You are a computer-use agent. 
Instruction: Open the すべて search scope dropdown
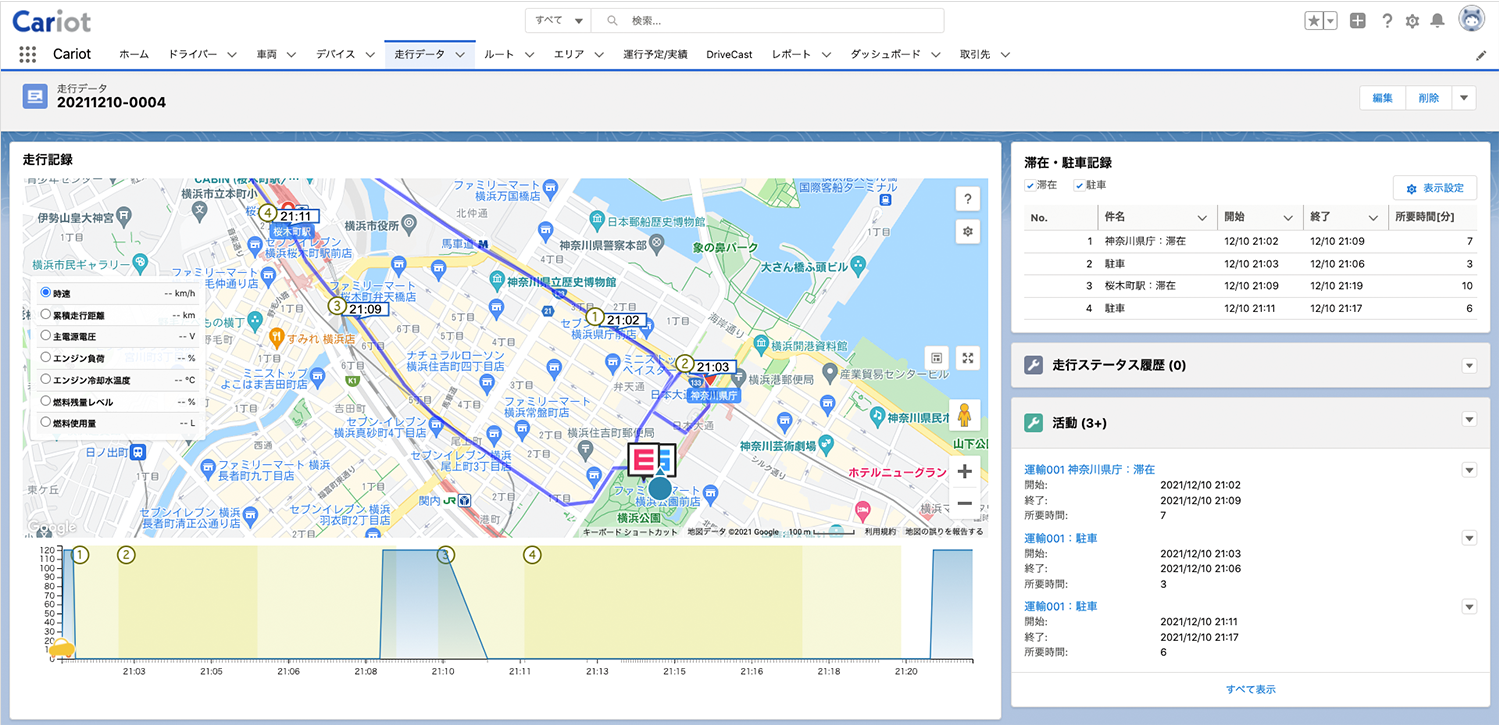point(559,21)
